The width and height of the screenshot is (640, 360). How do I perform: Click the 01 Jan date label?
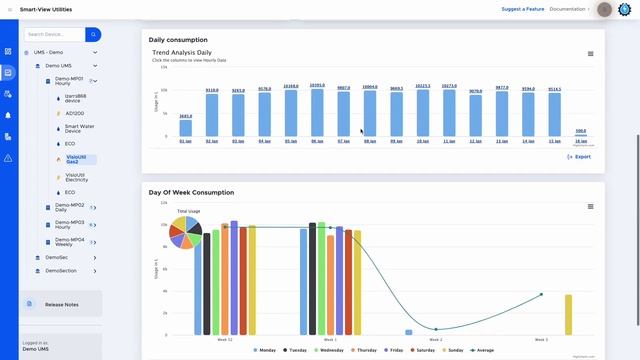pos(185,141)
